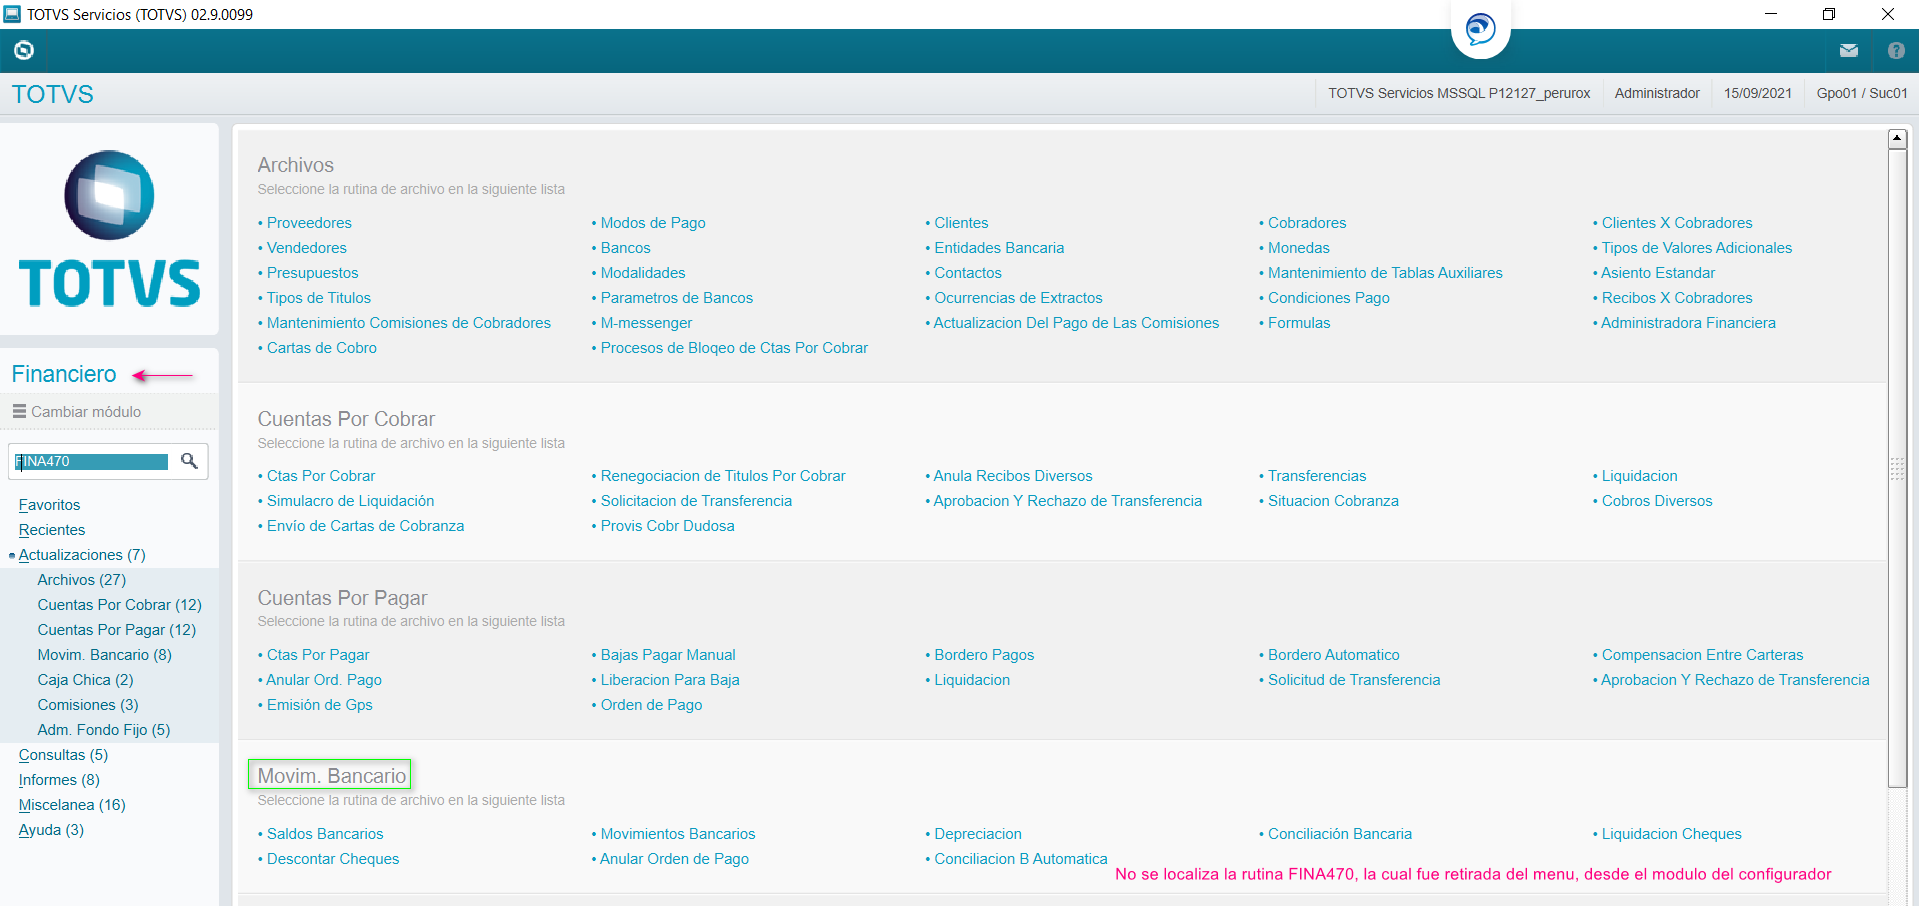Open the Parametros de Bancos routine
The width and height of the screenshot is (1919, 906).
[x=677, y=298]
